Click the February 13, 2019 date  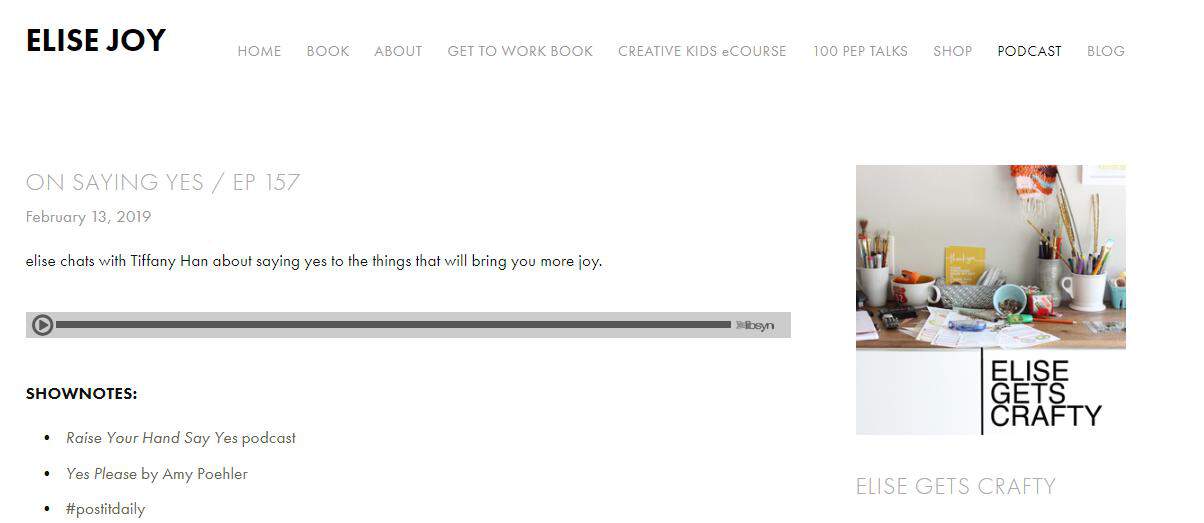(89, 217)
